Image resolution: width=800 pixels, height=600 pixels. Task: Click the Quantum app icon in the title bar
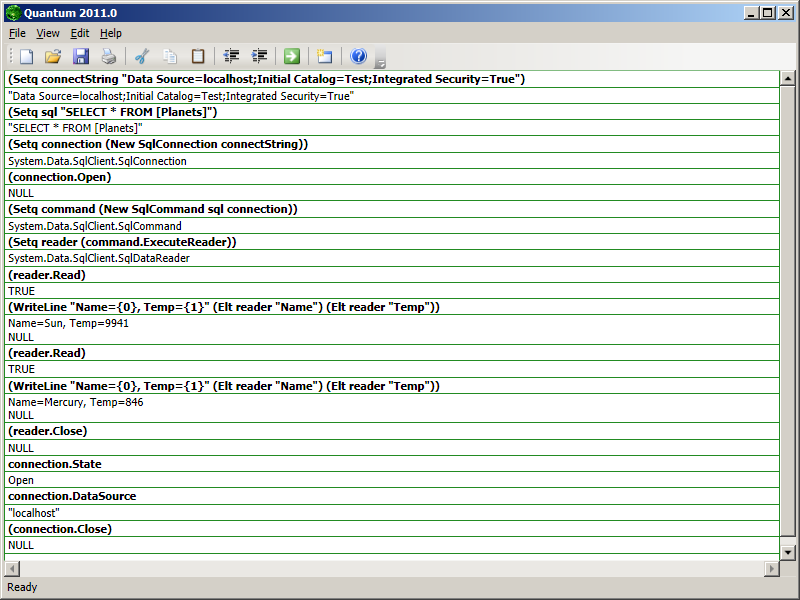point(13,13)
